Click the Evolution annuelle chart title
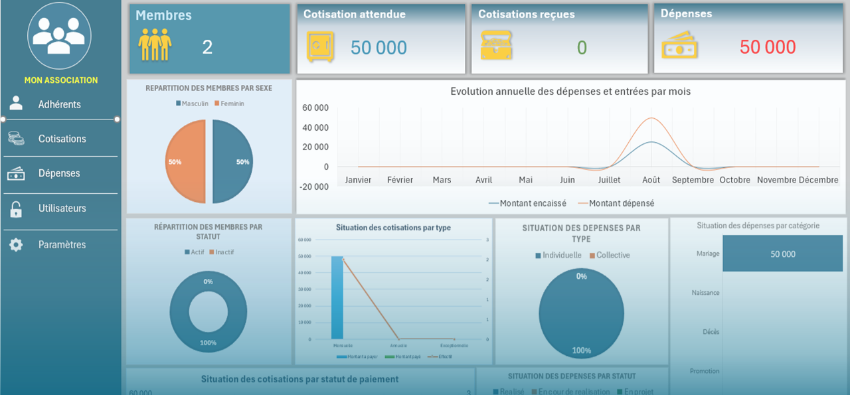This screenshot has height=395, width=850. click(x=570, y=92)
